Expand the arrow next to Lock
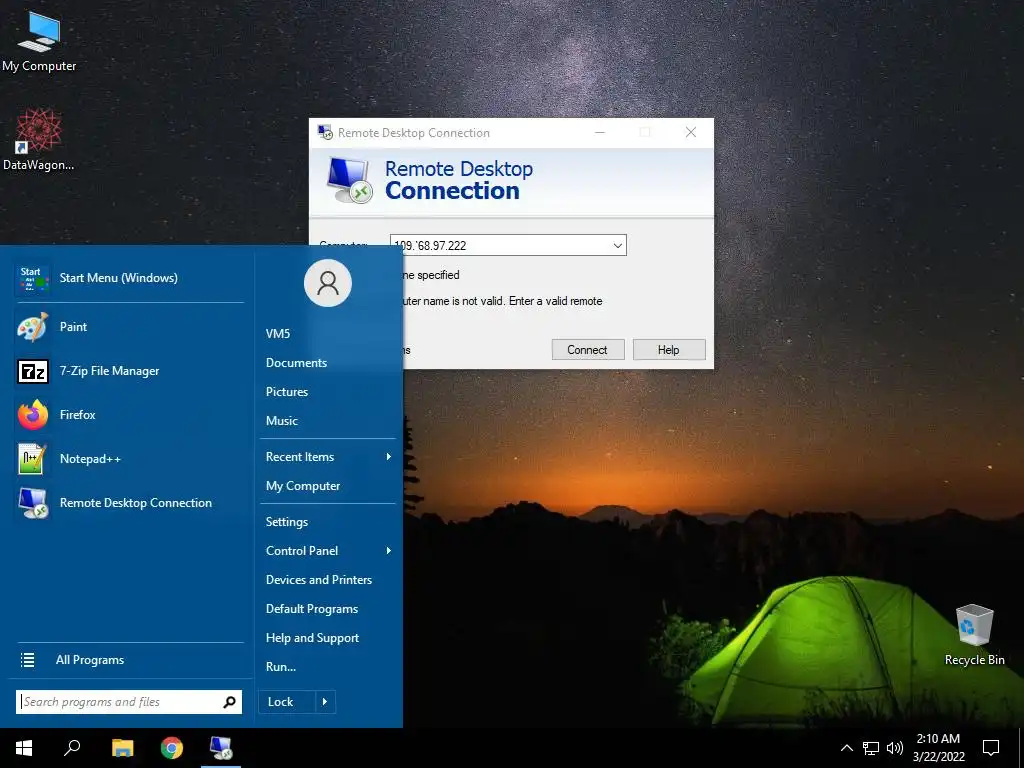1024x768 pixels. coord(325,702)
